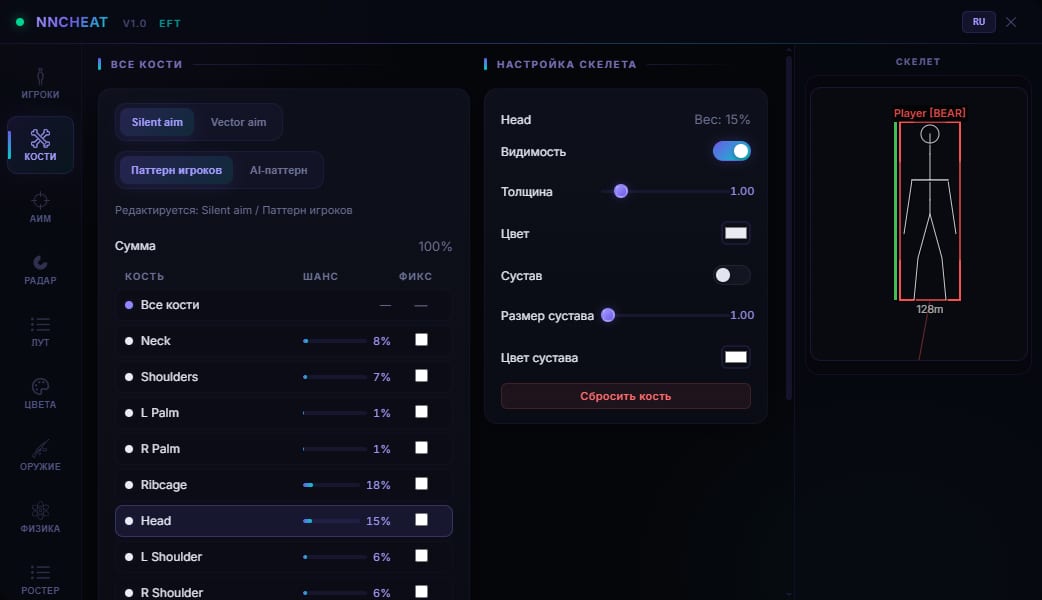
Task: Select the Паттерн игроков tab
Action: pyautogui.click(x=176, y=170)
